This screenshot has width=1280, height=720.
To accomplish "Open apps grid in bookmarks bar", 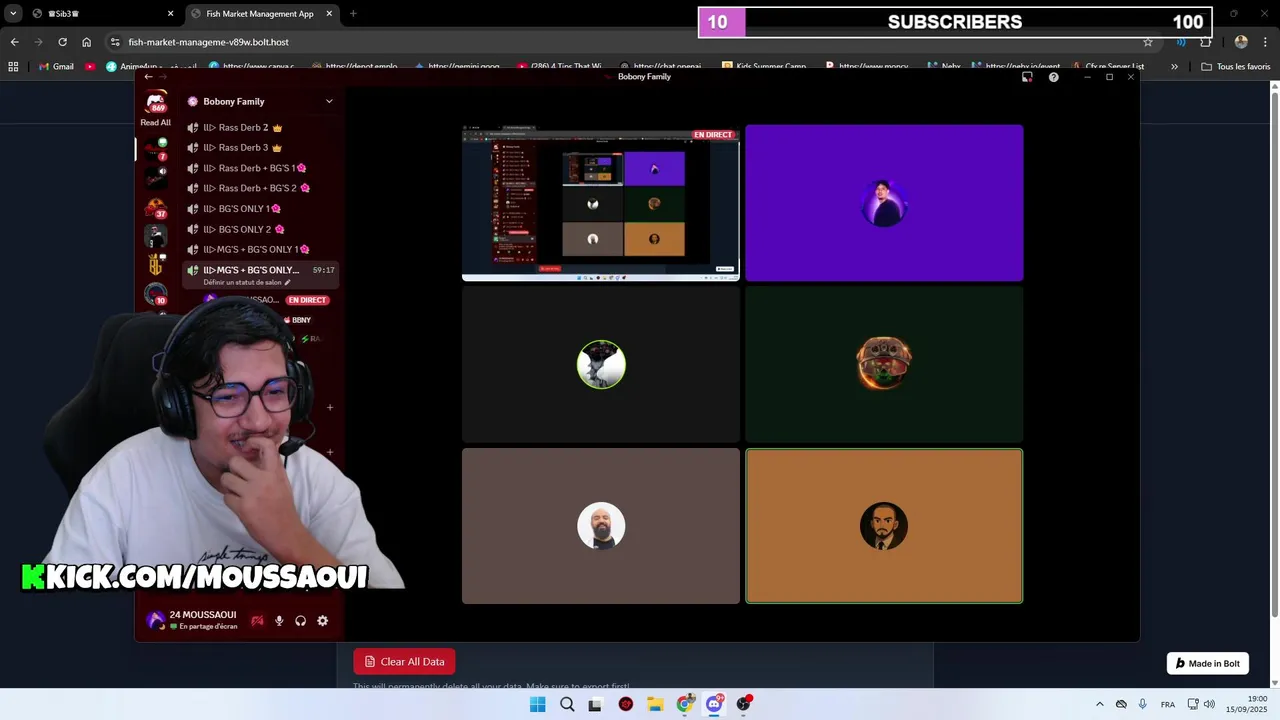I will (13, 67).
